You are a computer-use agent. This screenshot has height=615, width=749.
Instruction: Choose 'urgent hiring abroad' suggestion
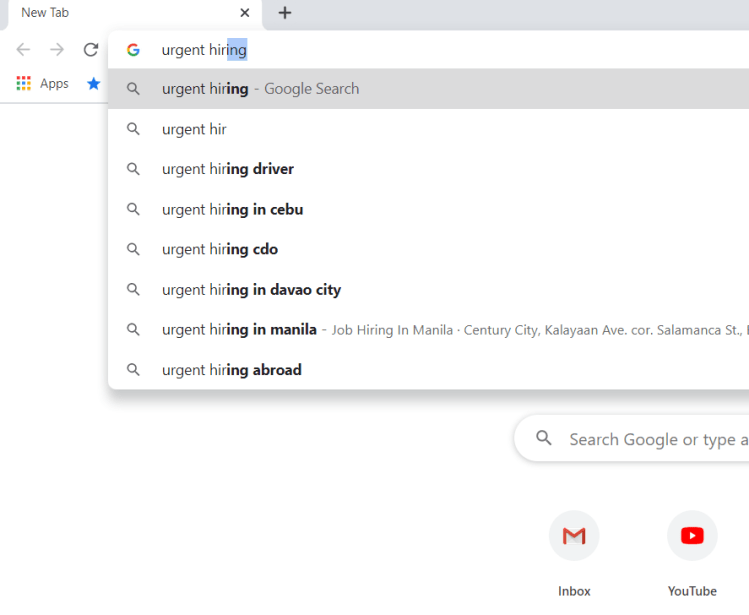coord(231,370)
